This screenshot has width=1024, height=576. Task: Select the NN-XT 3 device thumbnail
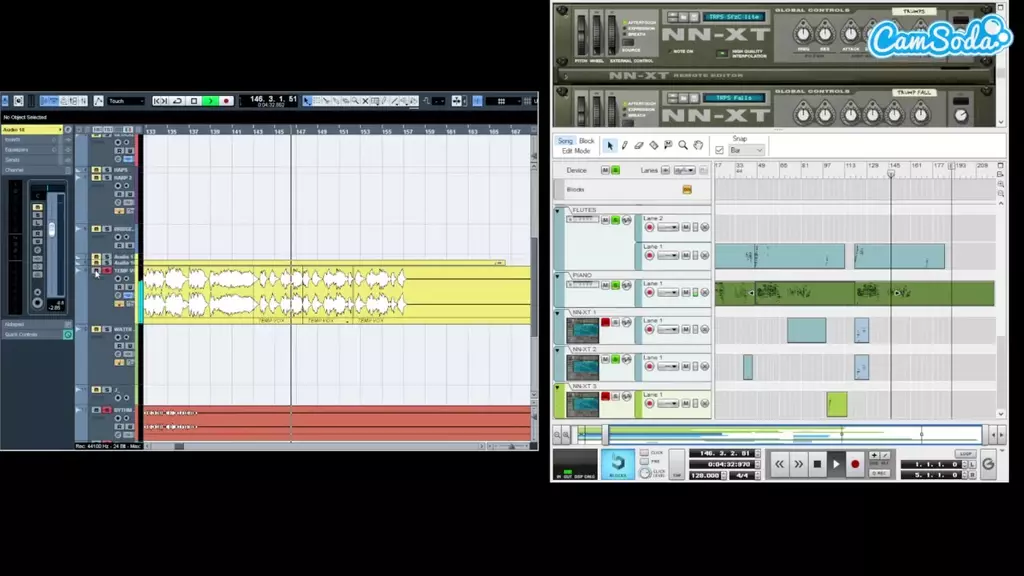[583, 405]
